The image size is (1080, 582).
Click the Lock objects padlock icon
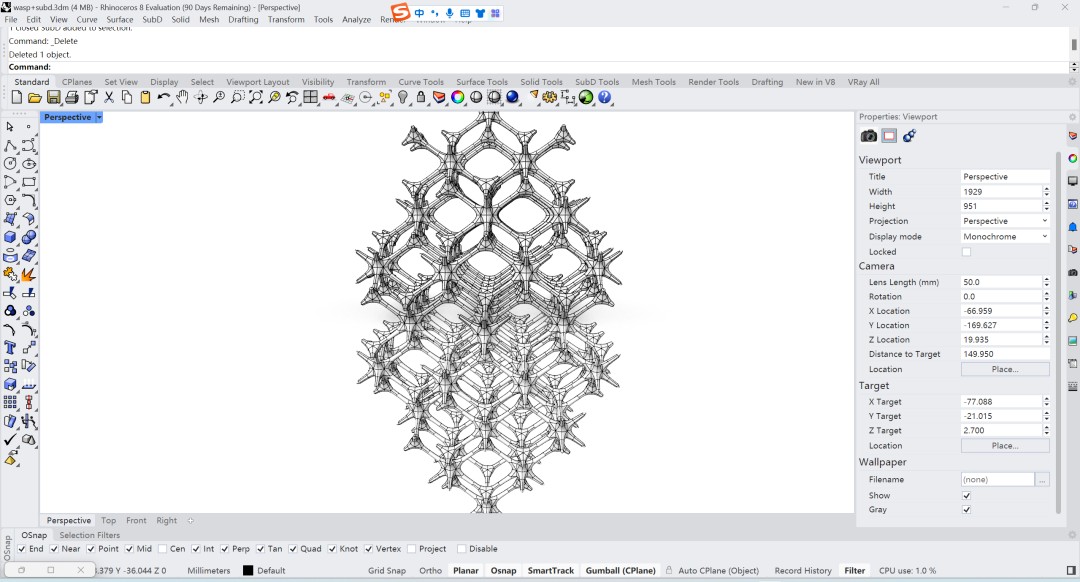point(421,98)
